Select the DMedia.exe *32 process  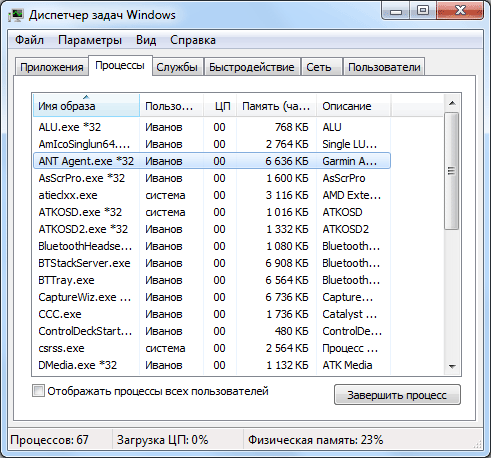212,365
